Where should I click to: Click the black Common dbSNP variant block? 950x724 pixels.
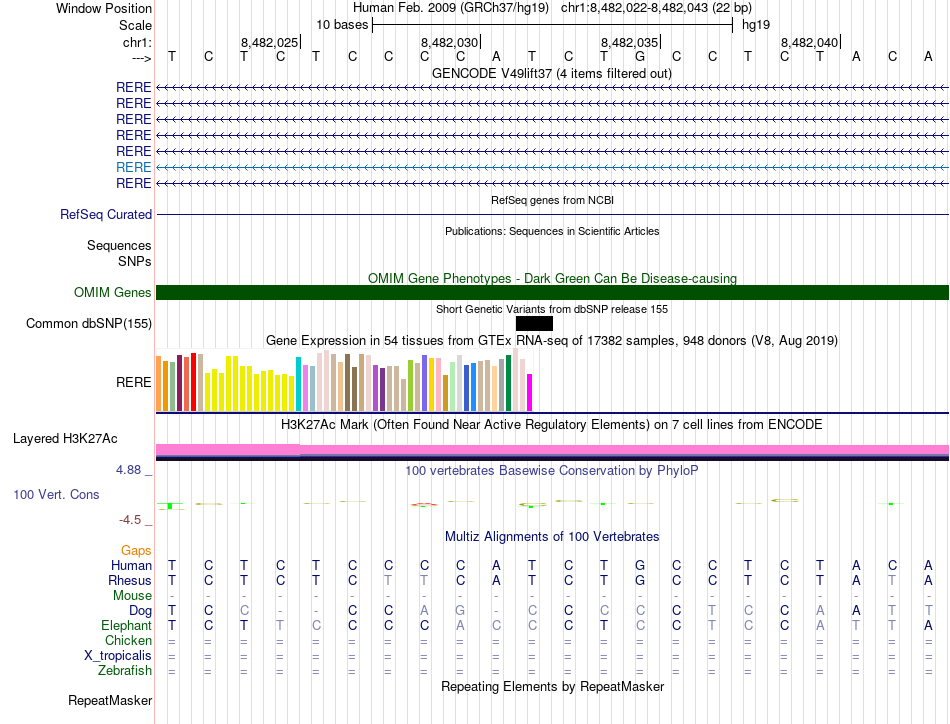[x=534, y=323]
